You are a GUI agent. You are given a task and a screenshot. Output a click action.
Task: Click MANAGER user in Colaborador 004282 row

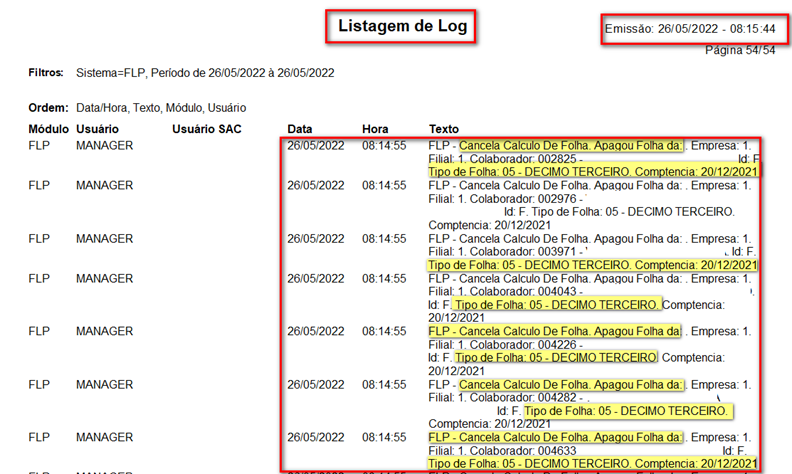pyautogui.click(x=105, y=385)
